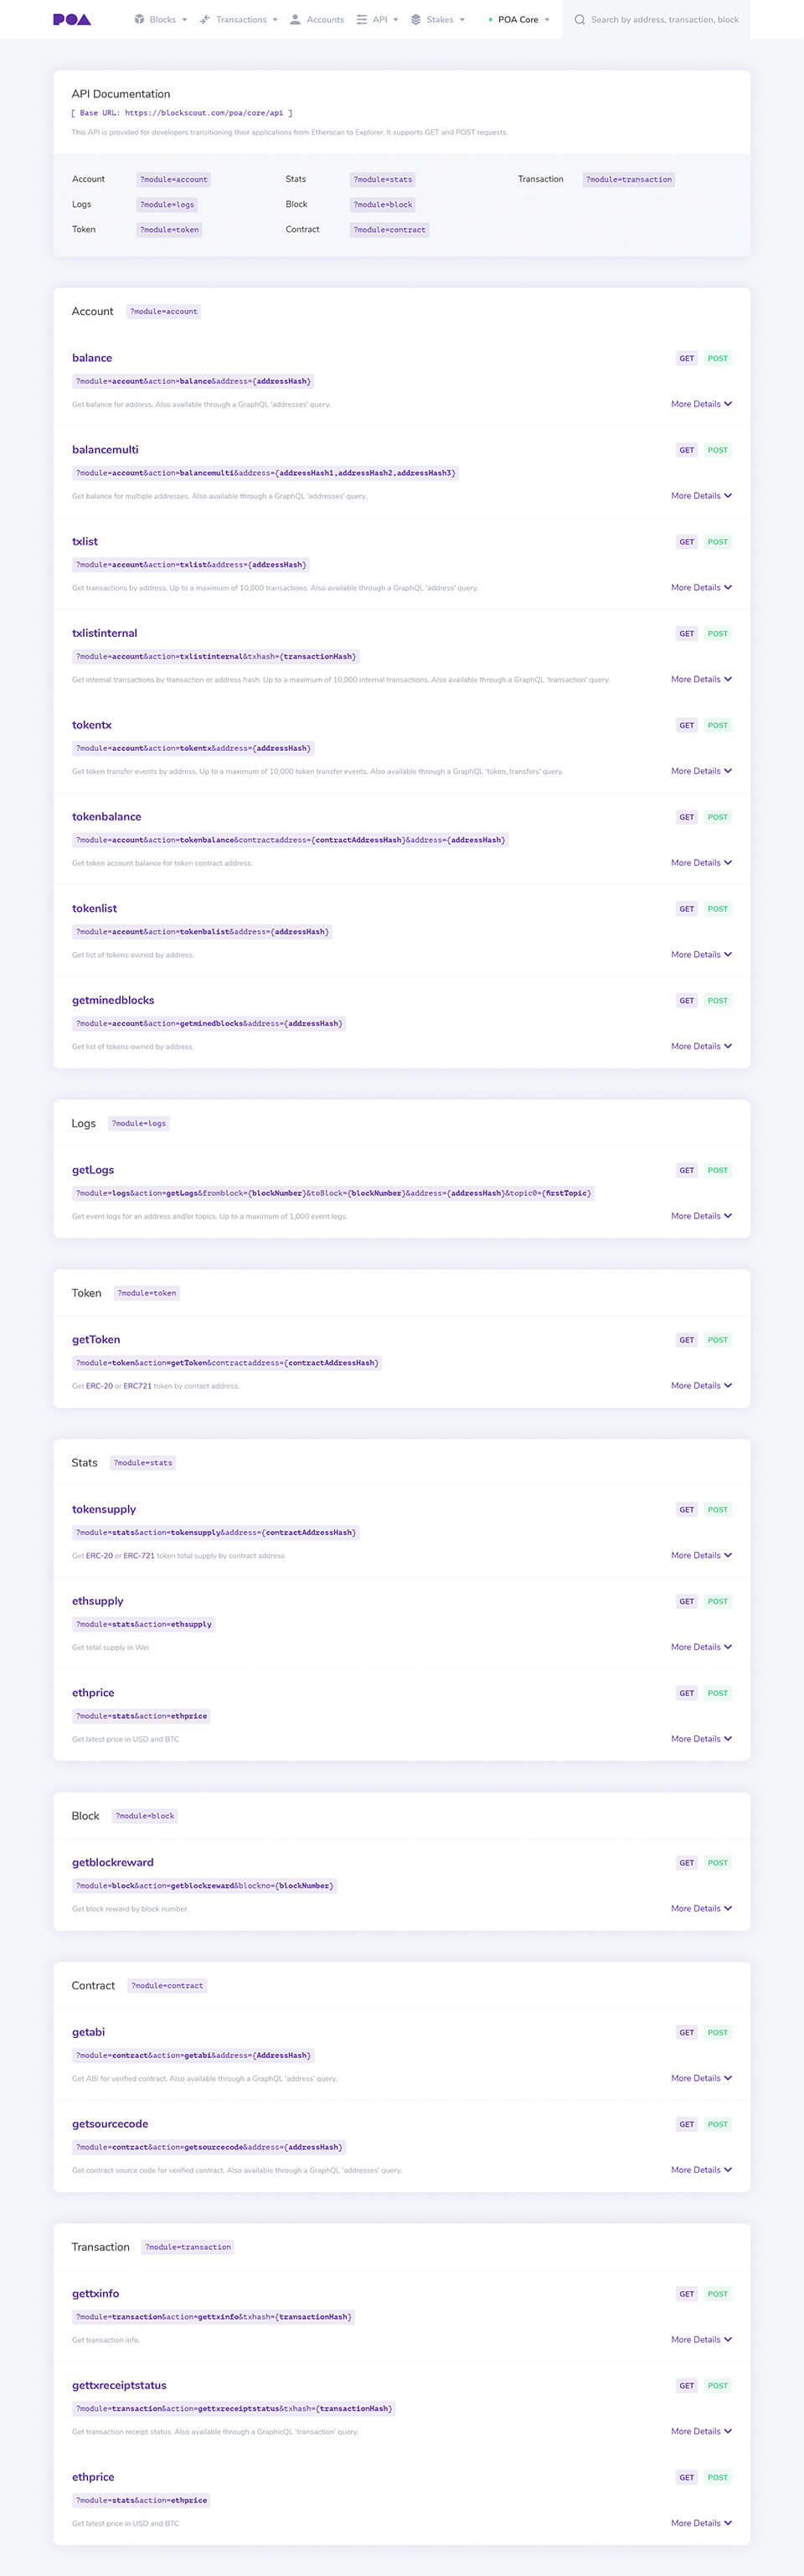Click the API lines icon
Image resolution: width=804 pixels, height=2576 pixels.
pyautogui.click(x=361, y=19)
